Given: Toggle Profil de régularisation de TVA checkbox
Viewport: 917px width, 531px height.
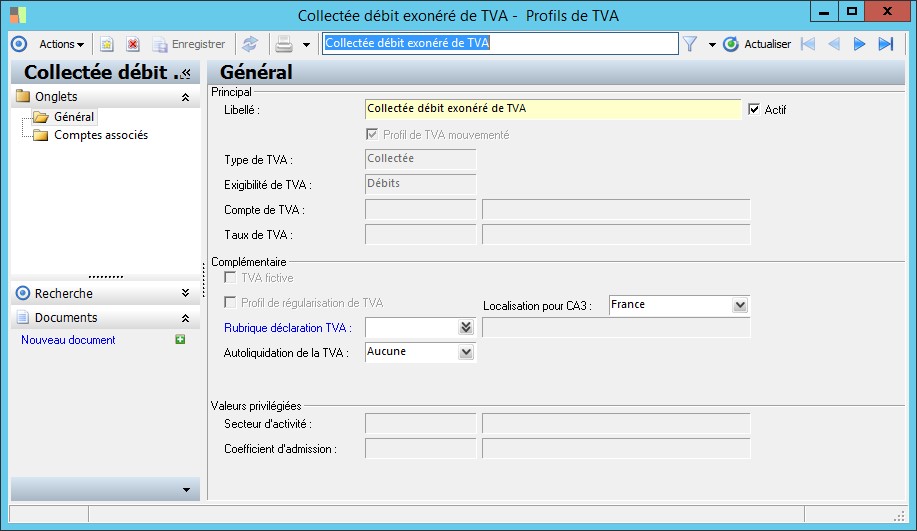Looking at the screenshot, I should (230, 303).
